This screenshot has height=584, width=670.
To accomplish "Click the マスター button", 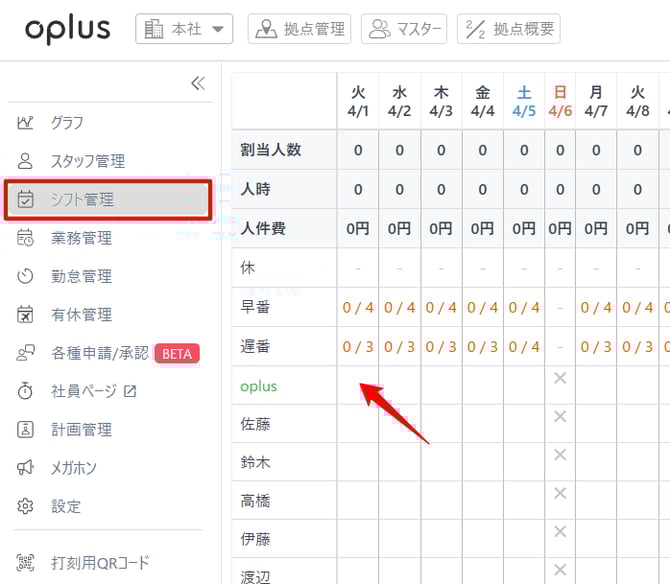I will coord(404,29).
